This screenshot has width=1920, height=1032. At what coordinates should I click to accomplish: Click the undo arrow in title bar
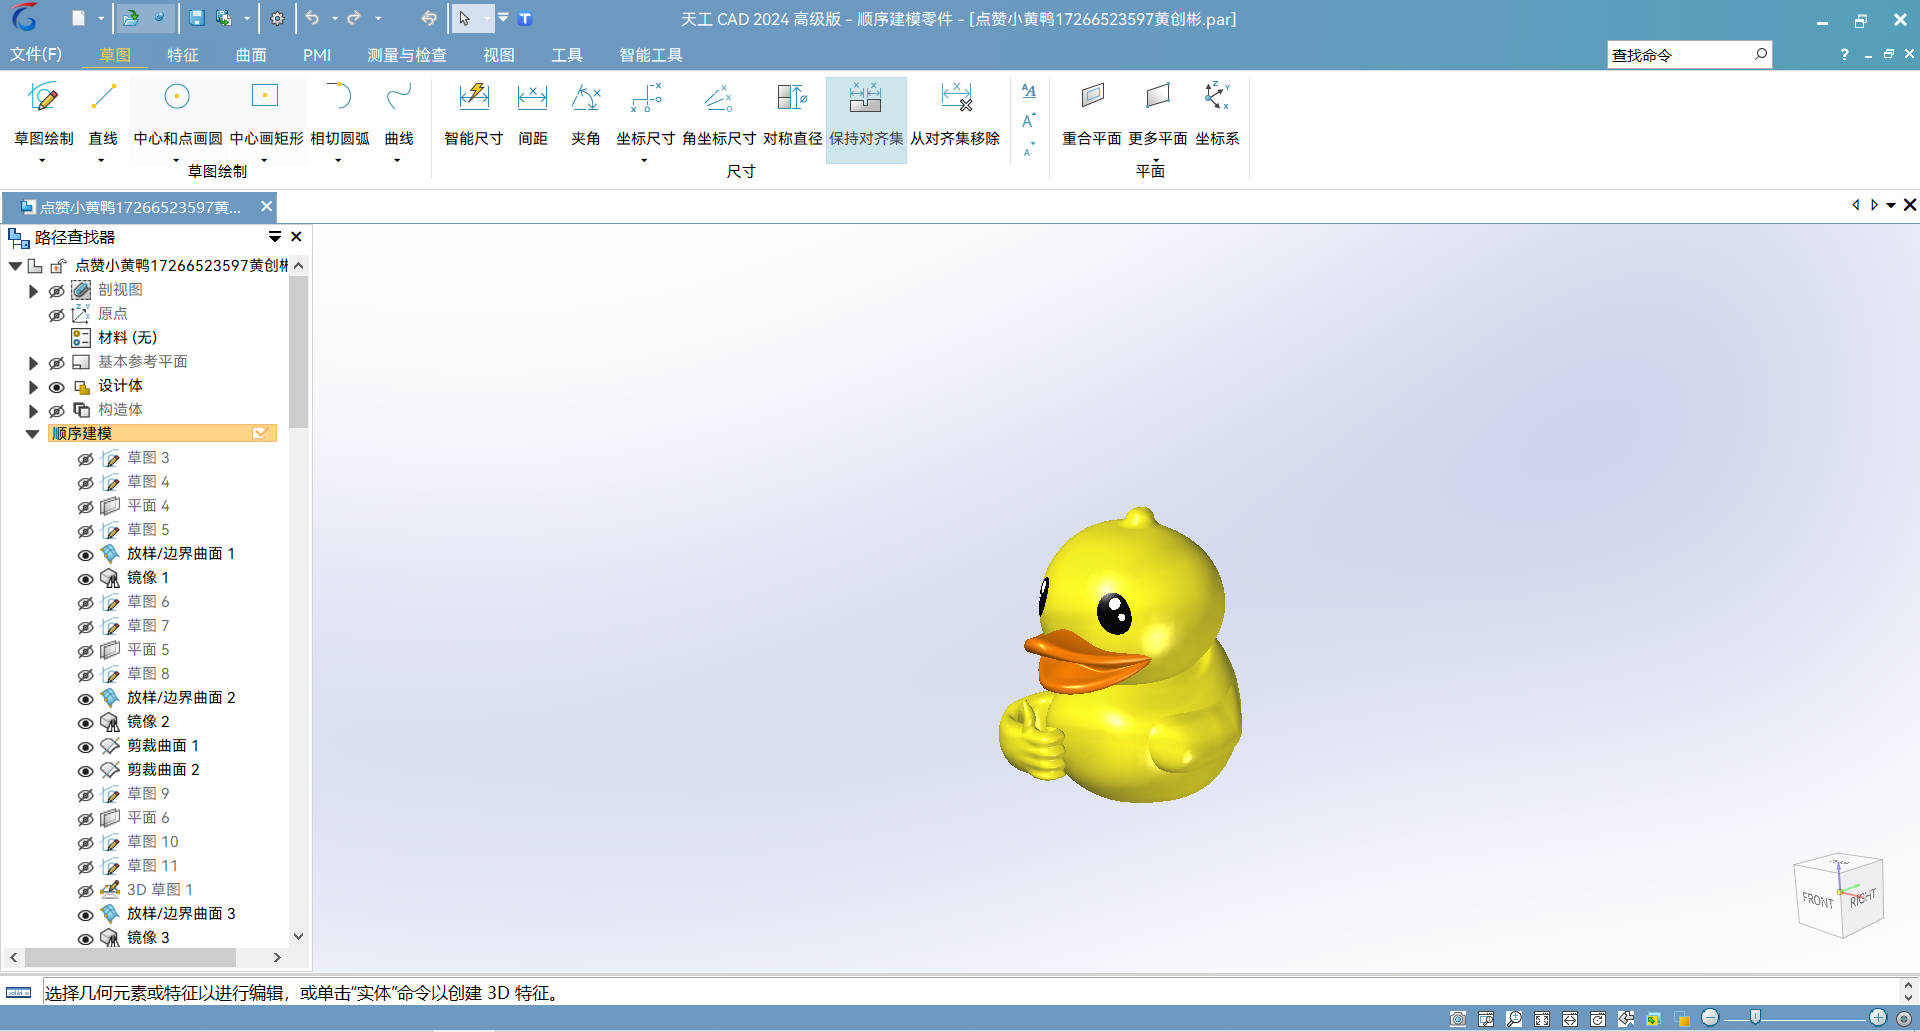(x=312, y=18)
